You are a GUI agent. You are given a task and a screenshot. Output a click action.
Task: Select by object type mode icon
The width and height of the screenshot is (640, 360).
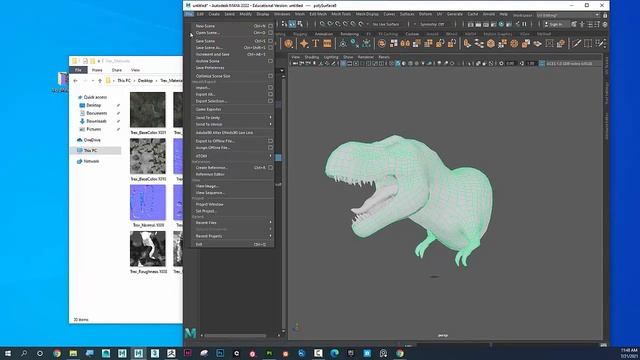(292, 24)
